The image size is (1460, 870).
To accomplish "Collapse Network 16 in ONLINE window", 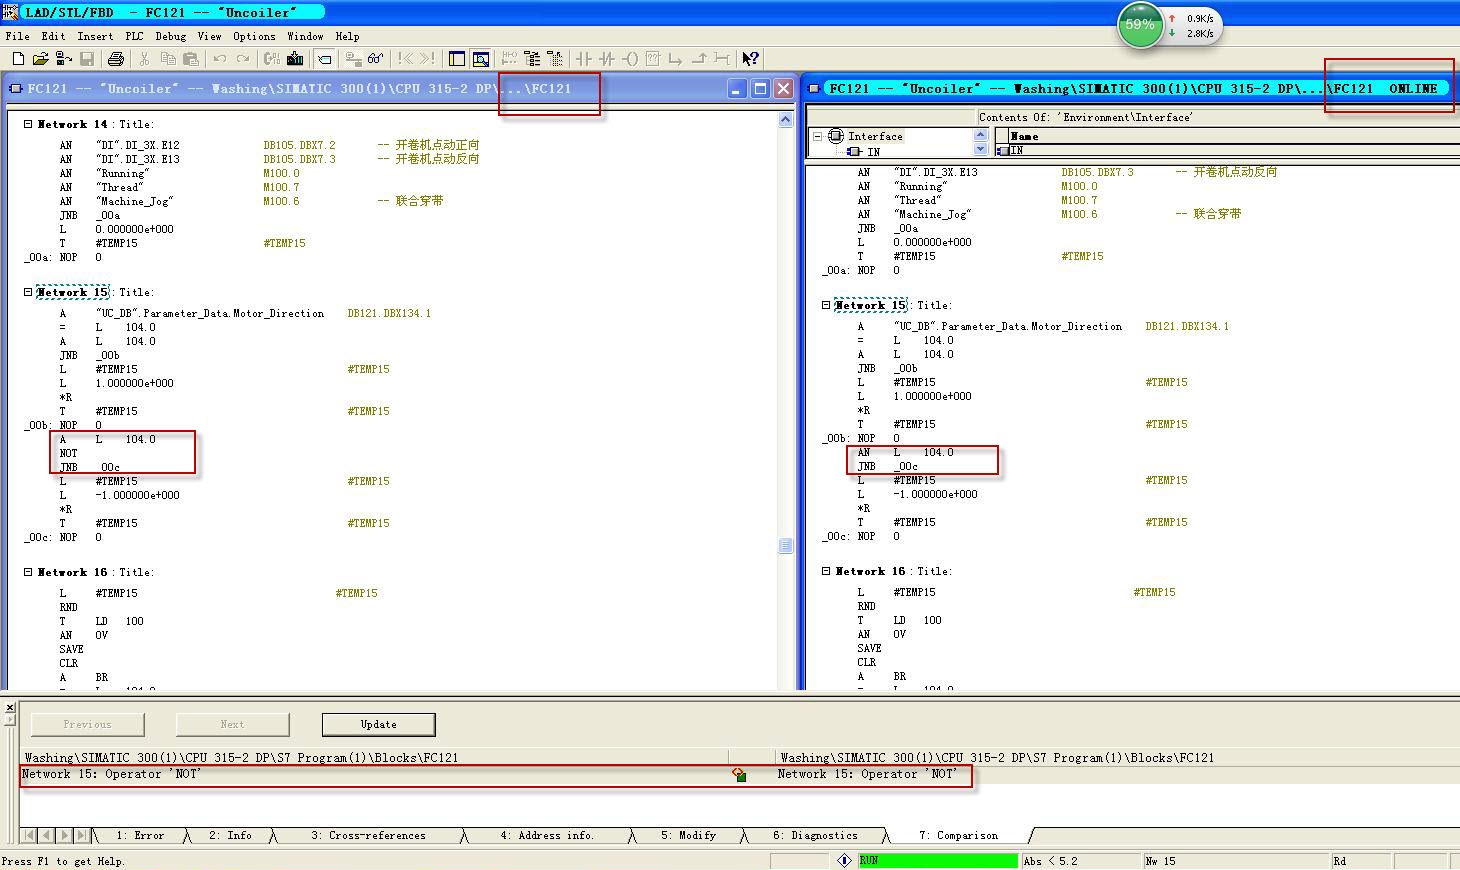I will tap(826, 571).
